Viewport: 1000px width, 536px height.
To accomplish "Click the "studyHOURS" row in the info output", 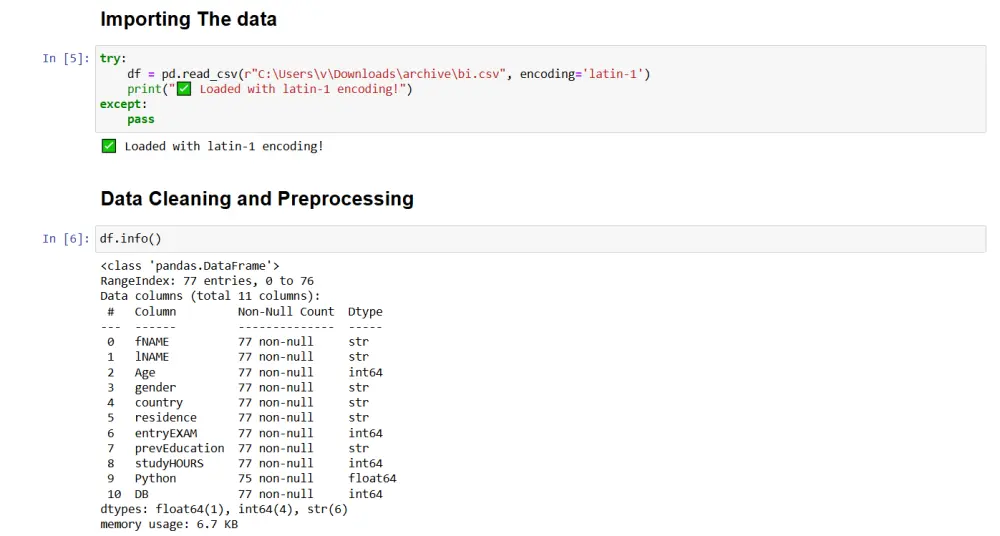I will (x=169, y=463).
